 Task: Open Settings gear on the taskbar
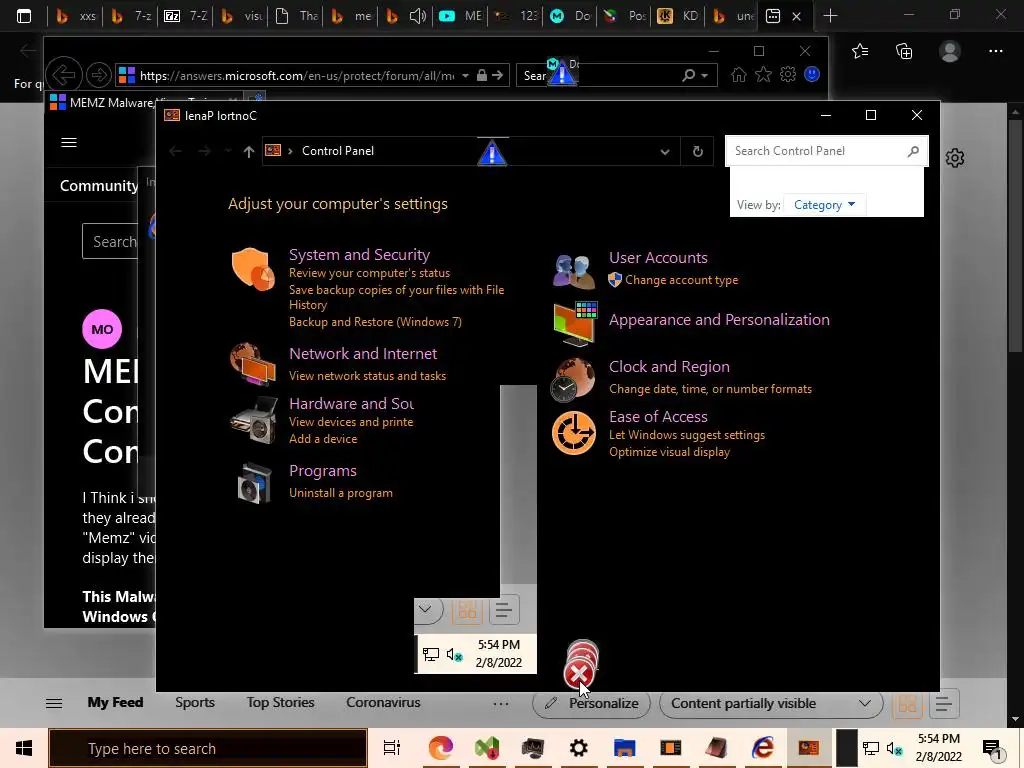tap(579, 748)
